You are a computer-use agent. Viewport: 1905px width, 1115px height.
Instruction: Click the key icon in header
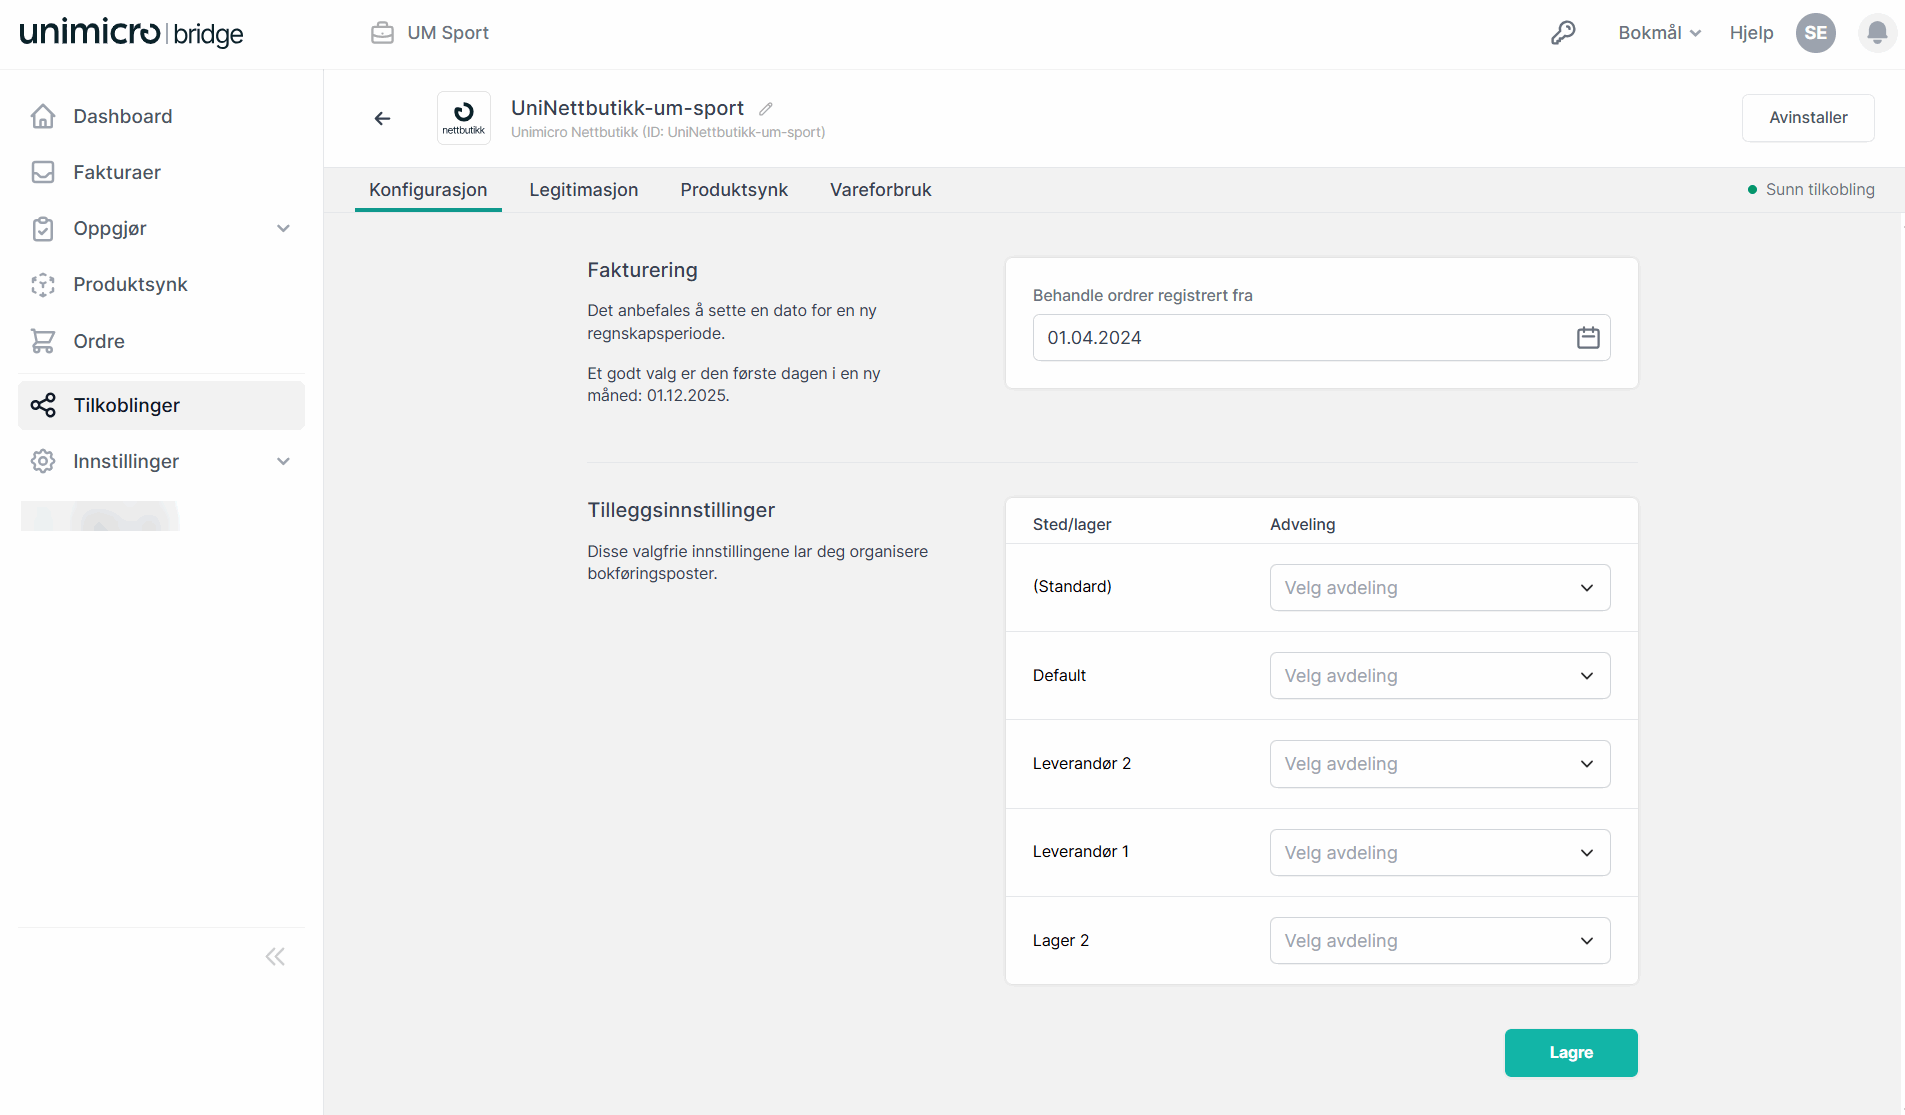pos(1563,33)
